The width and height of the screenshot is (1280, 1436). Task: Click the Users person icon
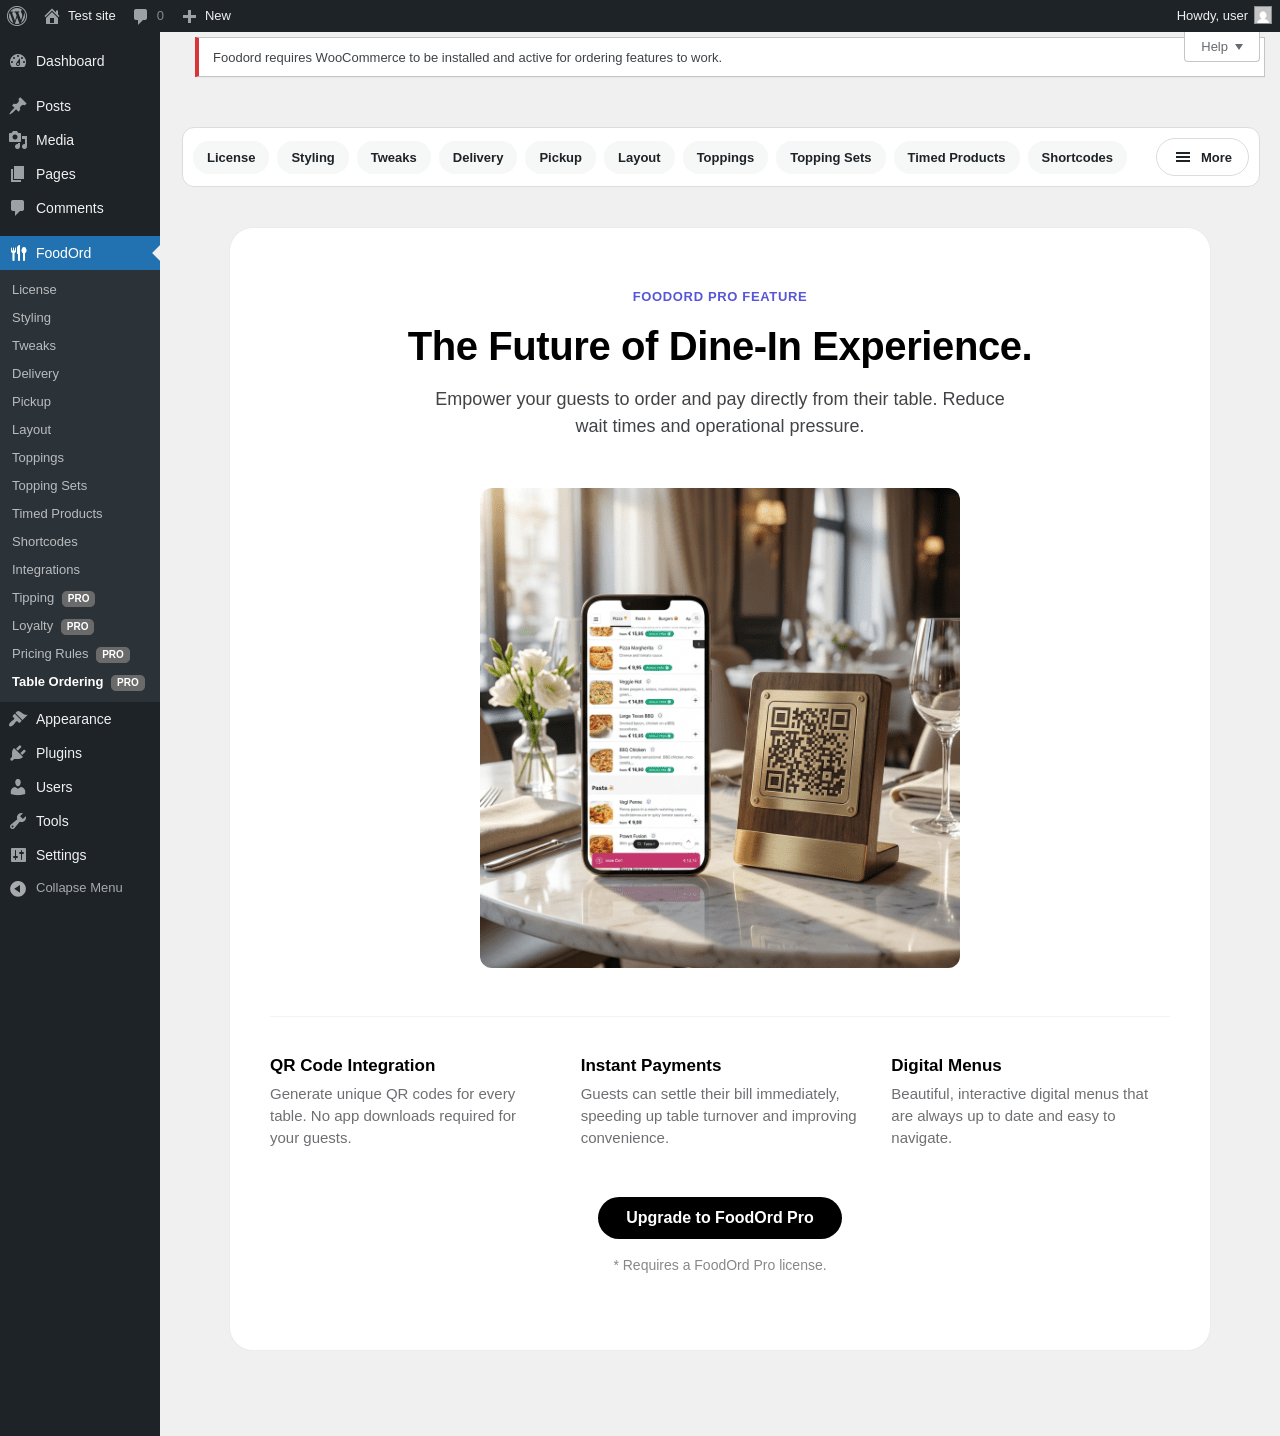click(18, 787)
